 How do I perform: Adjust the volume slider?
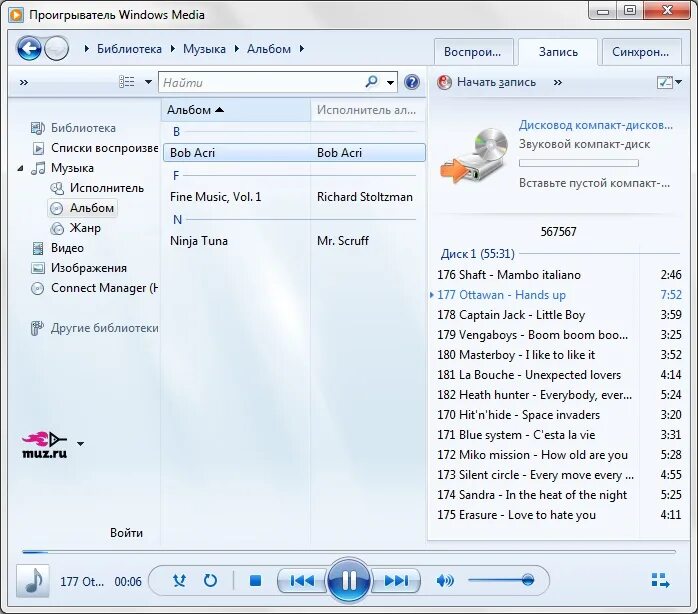tap(501, 580)
